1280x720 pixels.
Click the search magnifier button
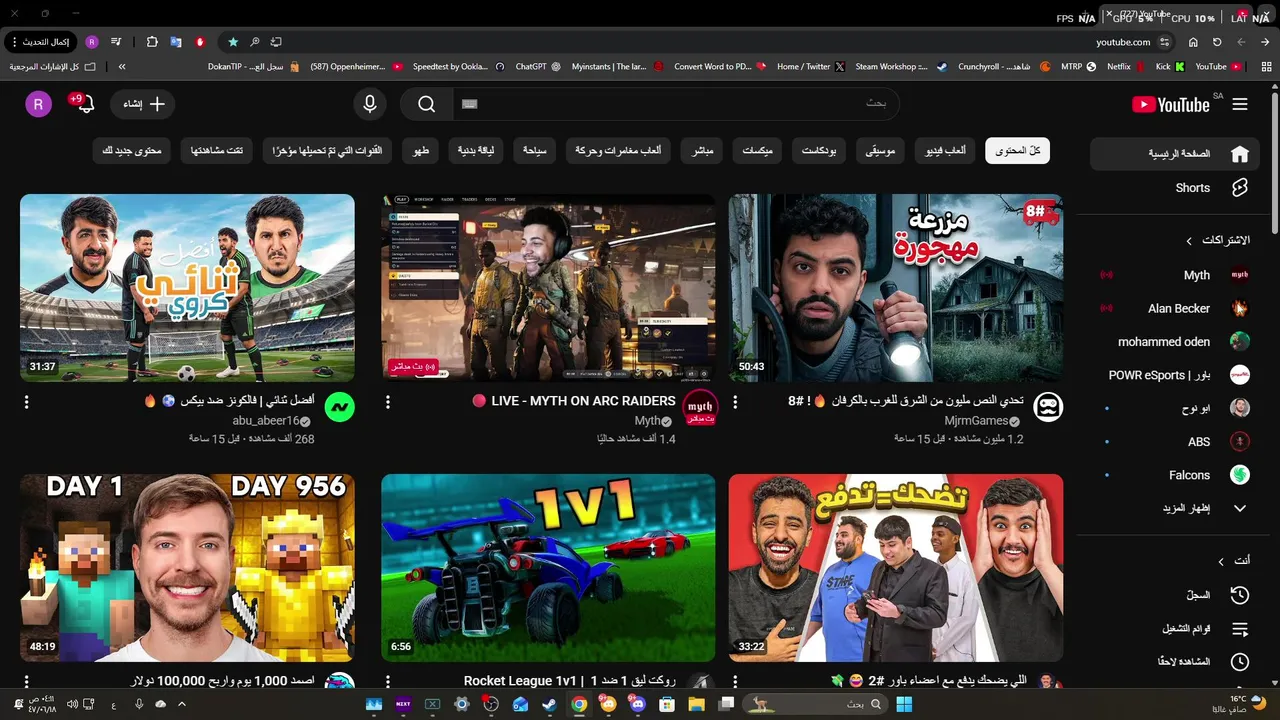(x=427, y=104)
